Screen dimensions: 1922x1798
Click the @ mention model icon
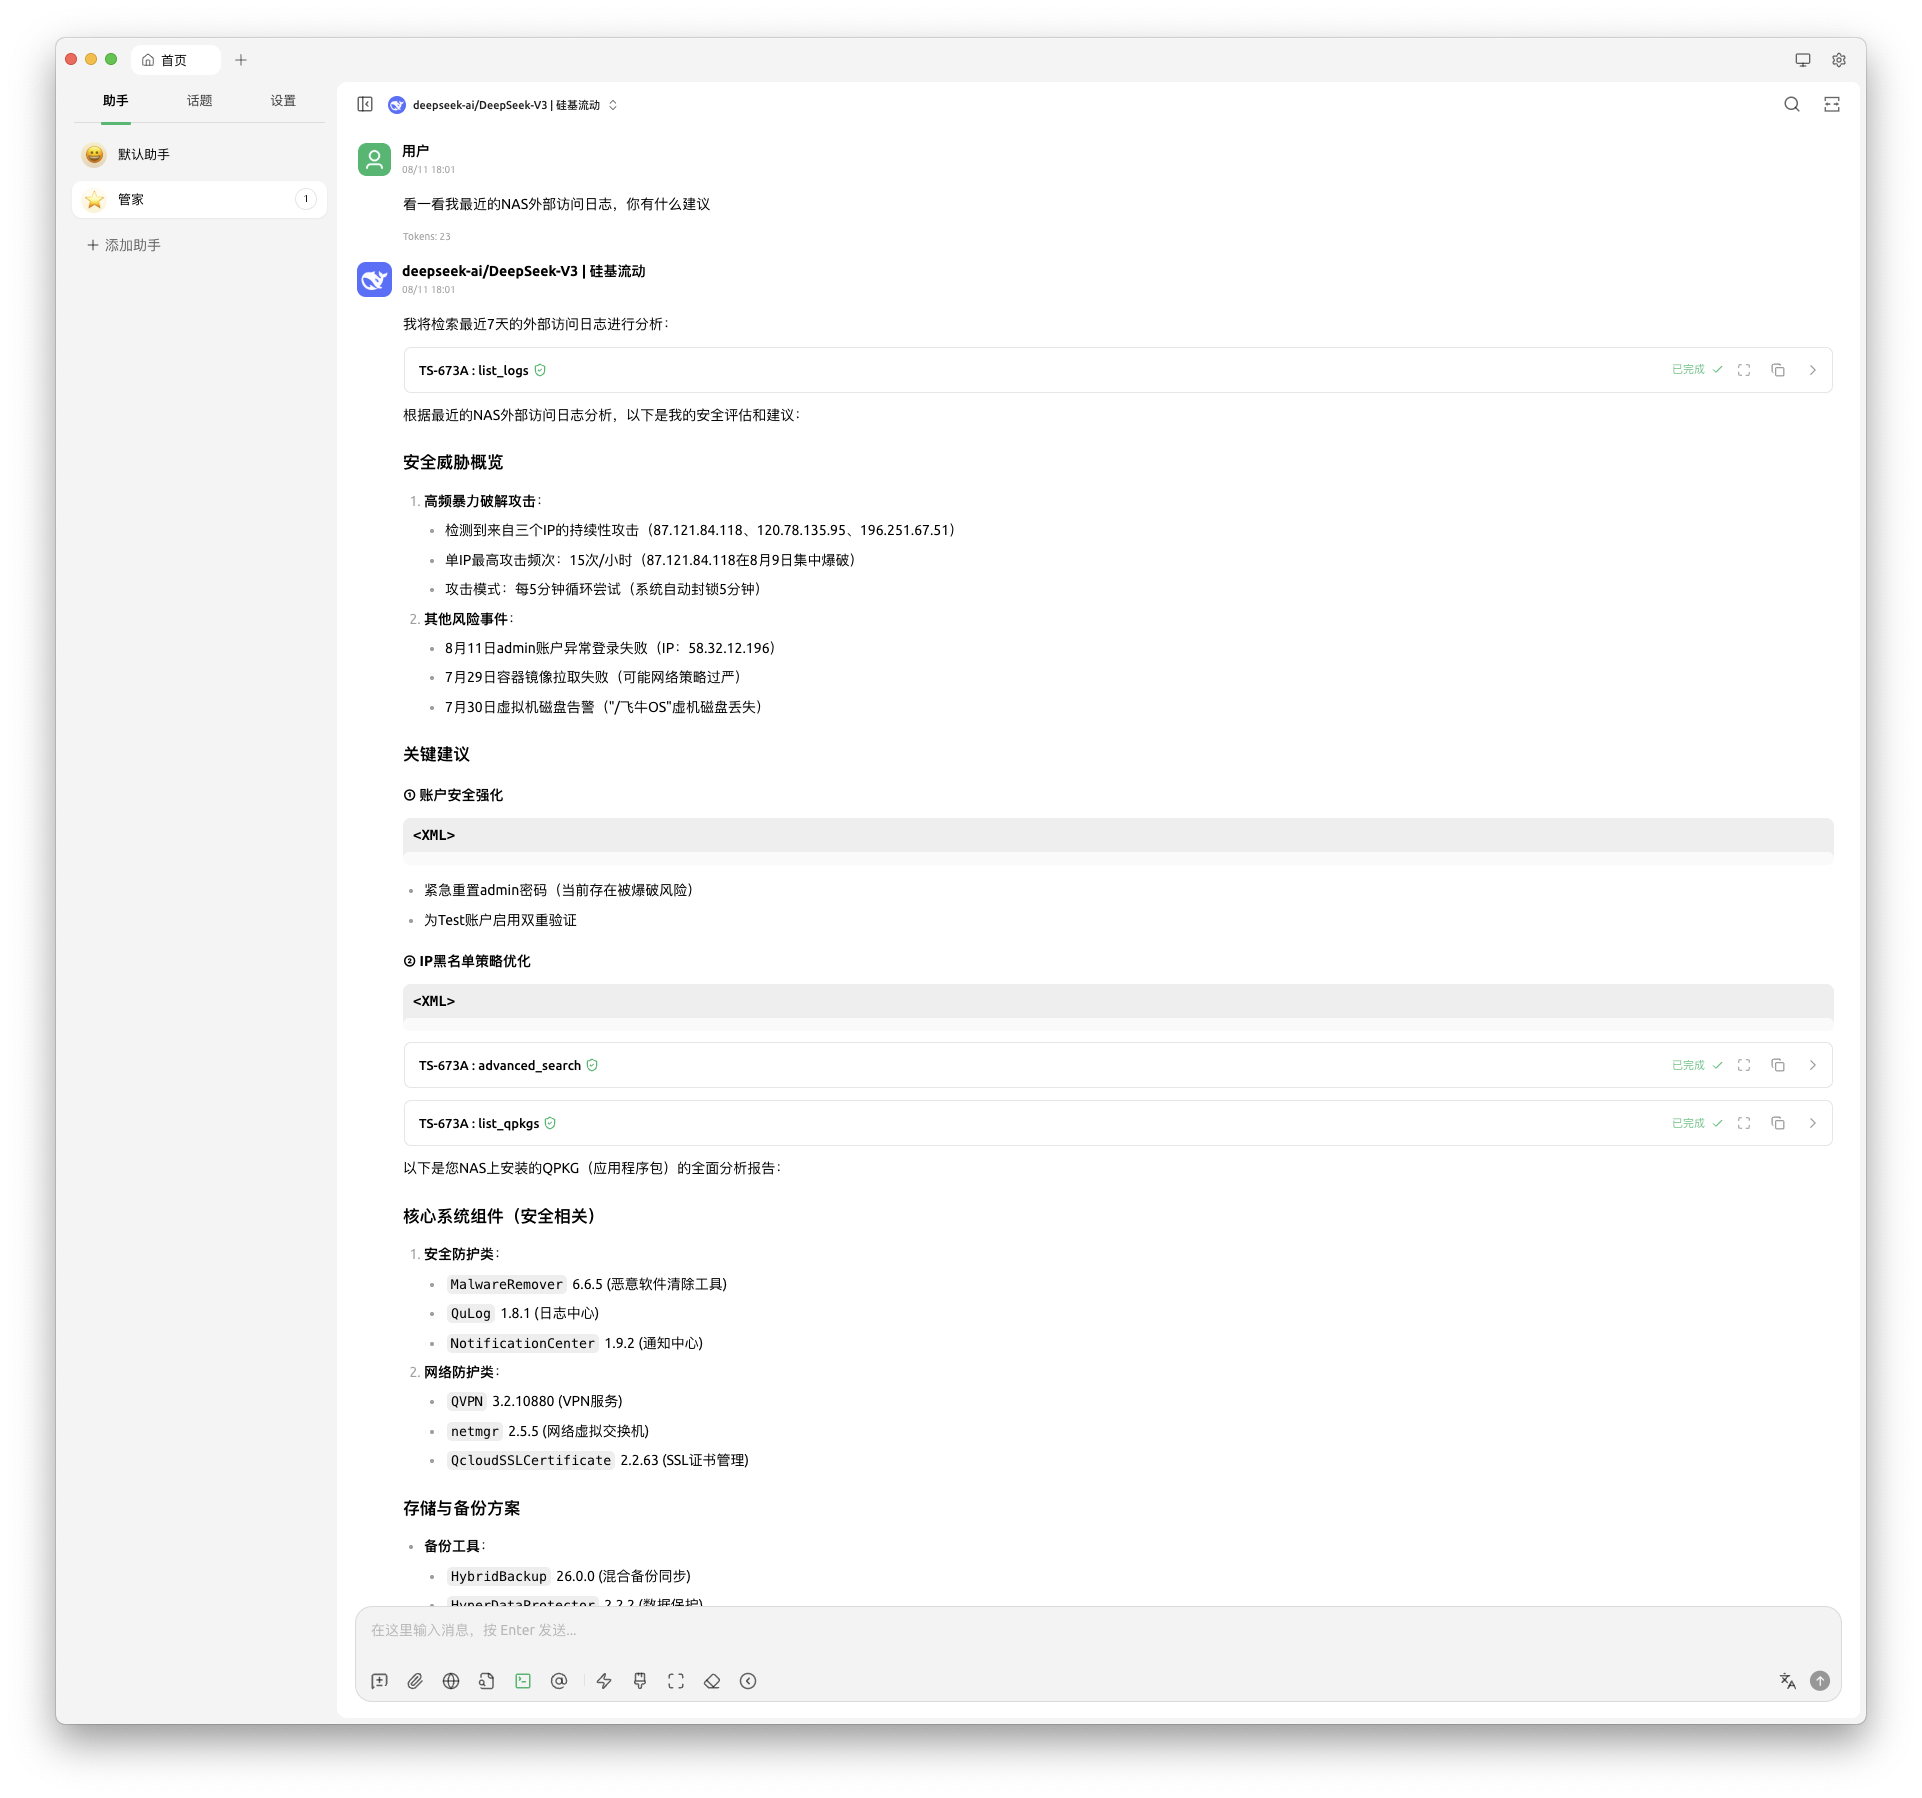tap(559, 1681)
